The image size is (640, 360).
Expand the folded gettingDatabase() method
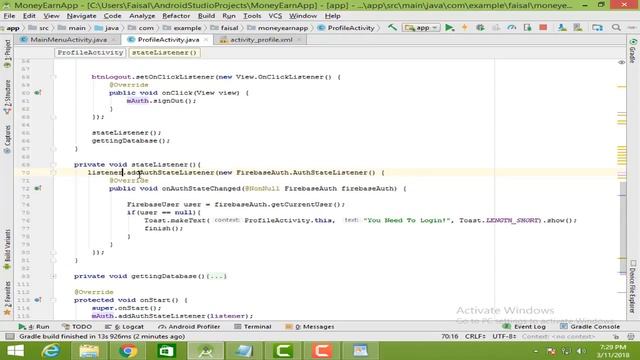[53, 276]
